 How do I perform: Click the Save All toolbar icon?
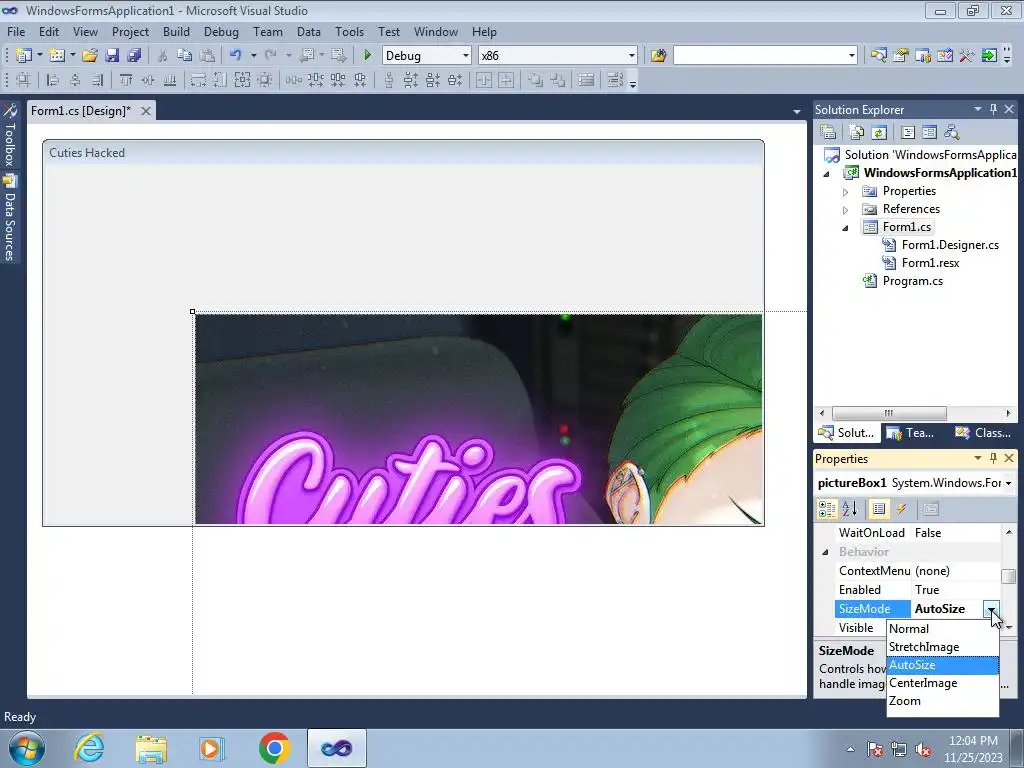[134, 56]
